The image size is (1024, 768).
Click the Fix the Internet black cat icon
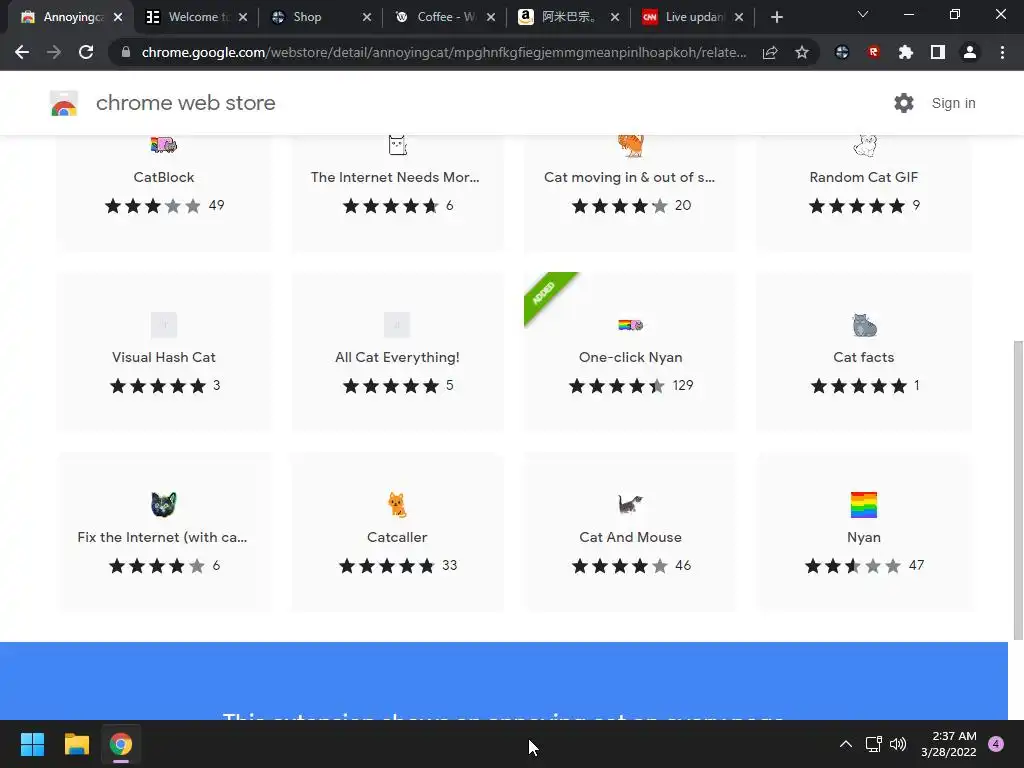click(163, 504)
